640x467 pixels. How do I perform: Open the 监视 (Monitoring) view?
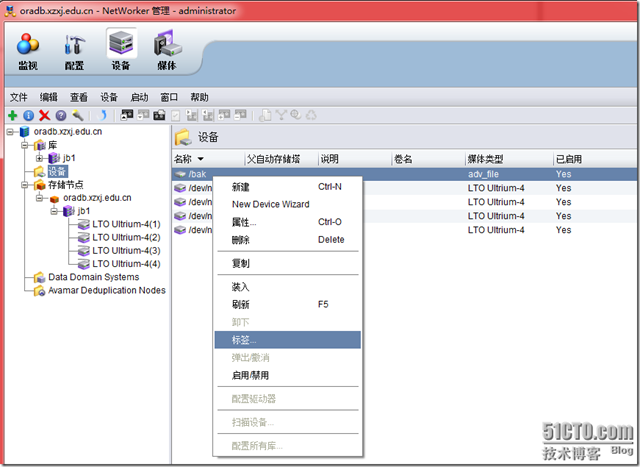[x=28, y=51]
